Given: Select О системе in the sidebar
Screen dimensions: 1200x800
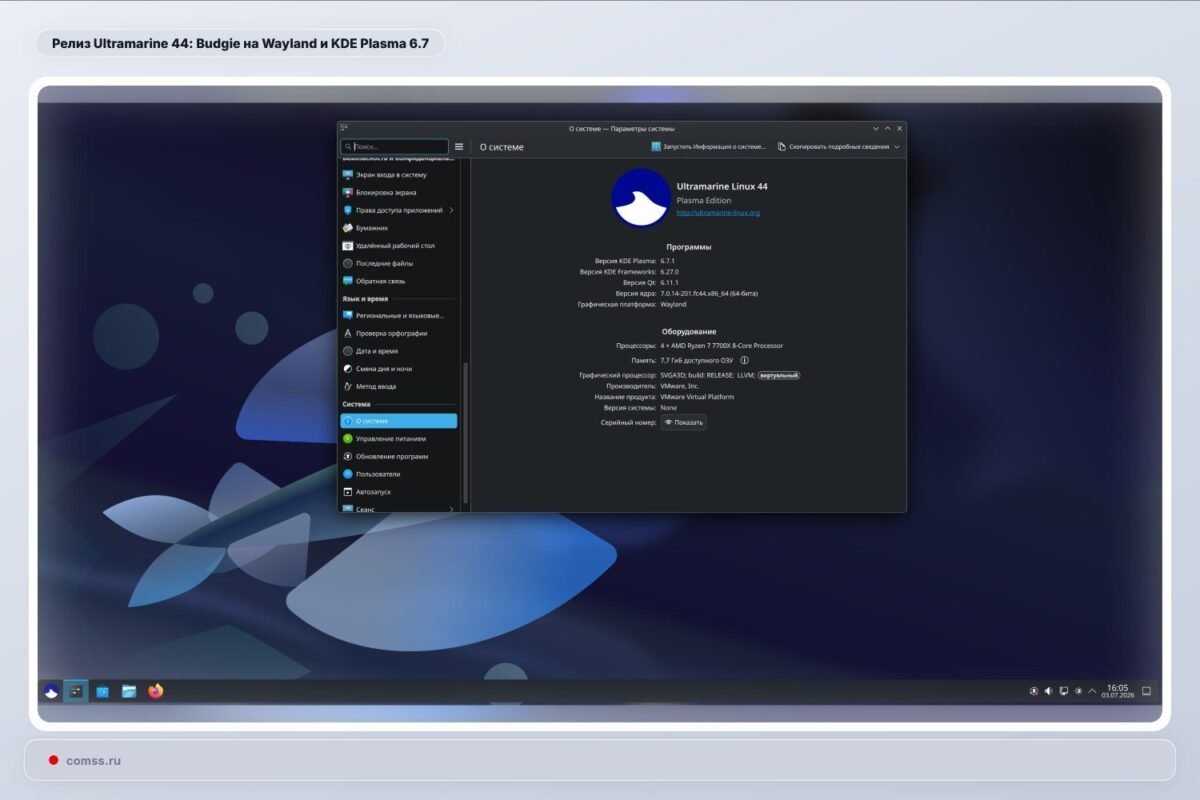Looking at the screenshot, I should [x=399, y=421].
